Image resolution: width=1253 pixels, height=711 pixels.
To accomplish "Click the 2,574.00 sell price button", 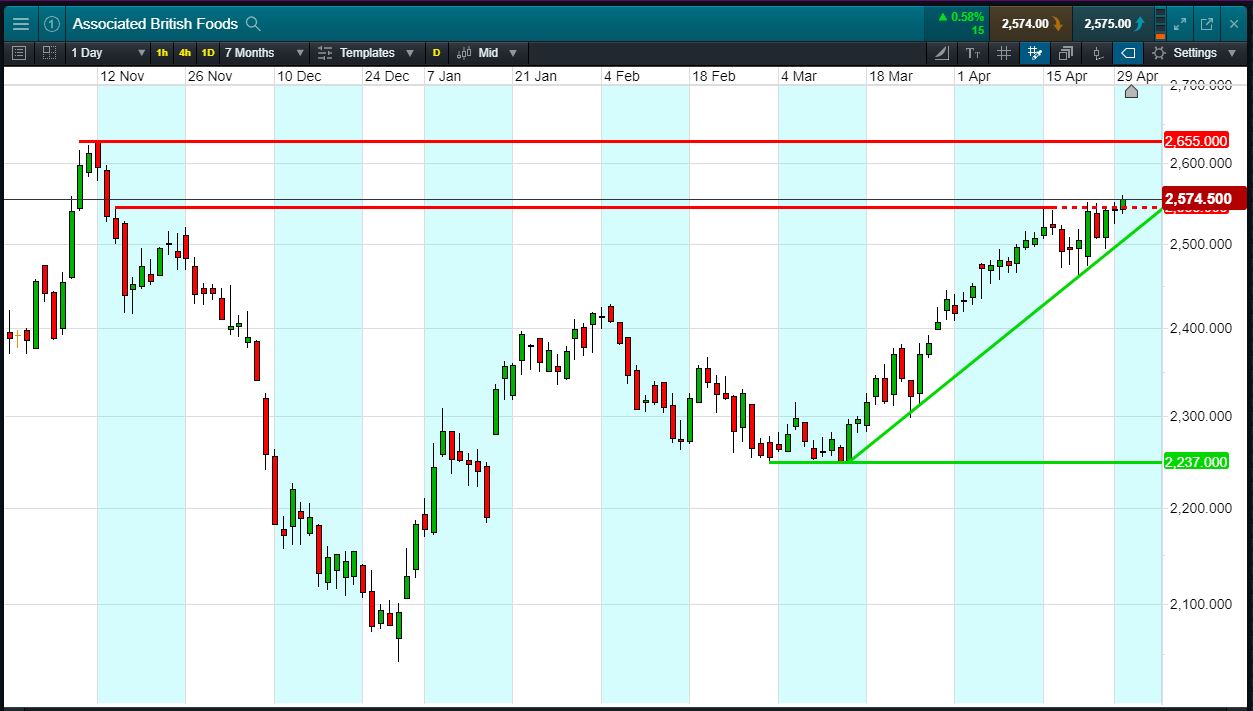I will point(1031,23).
